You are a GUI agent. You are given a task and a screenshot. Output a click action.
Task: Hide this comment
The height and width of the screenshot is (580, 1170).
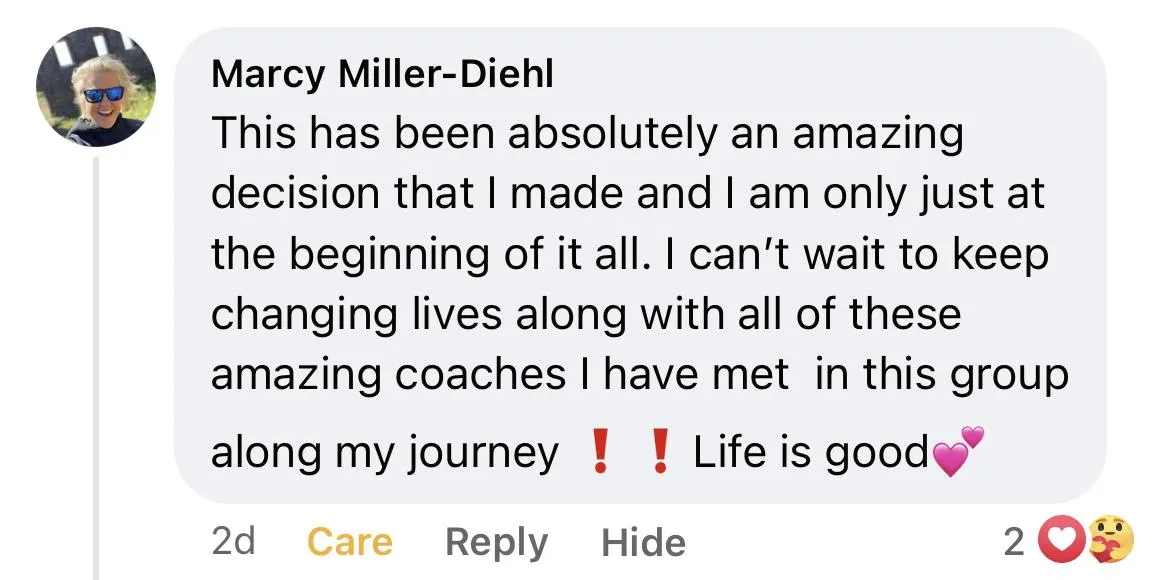pyautogui.click(x=643, y=542)
